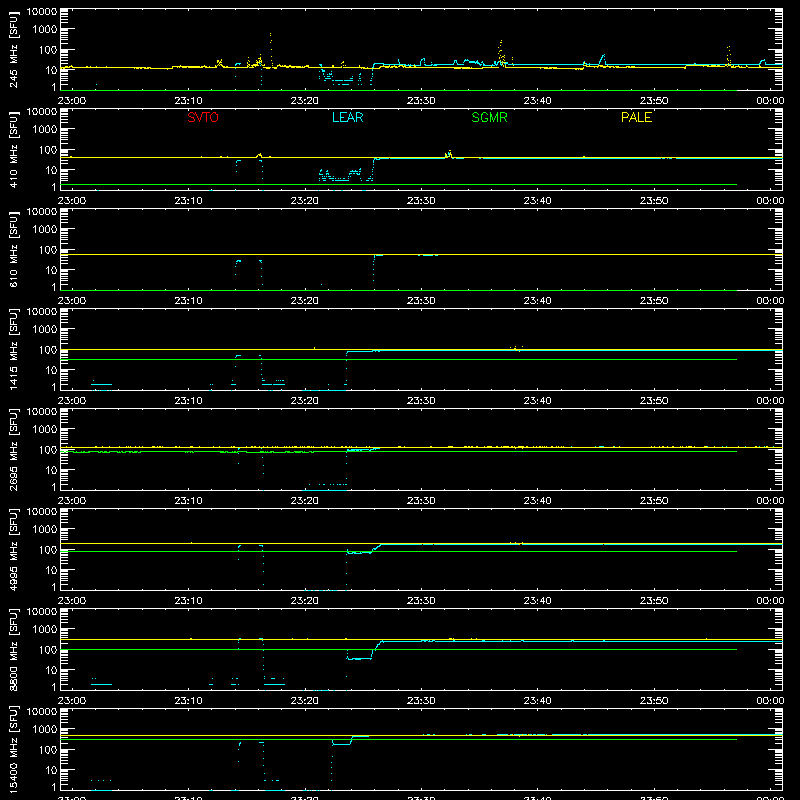Select the '15400 MHz [SFU]' axis label
Screen dimensions: 800x800
point(14,749)
